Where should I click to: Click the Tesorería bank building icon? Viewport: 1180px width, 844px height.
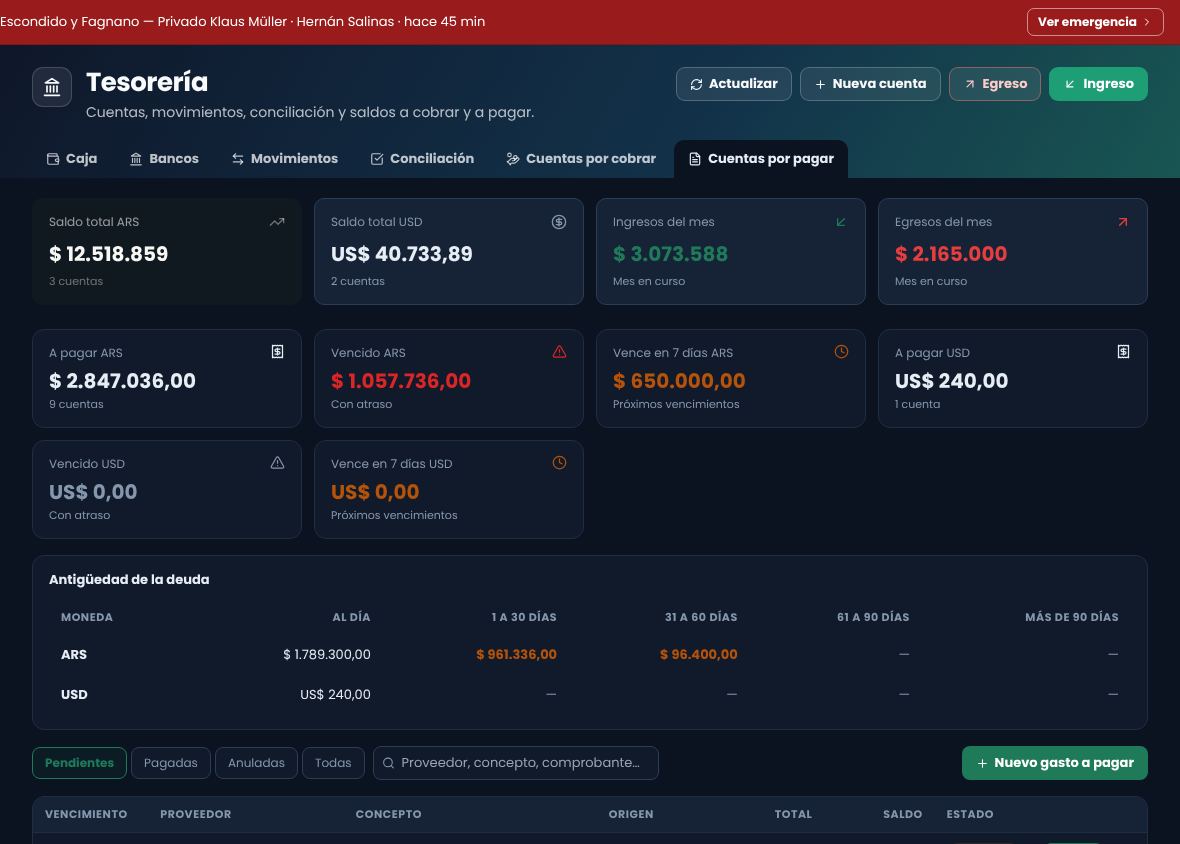(52, 87)
